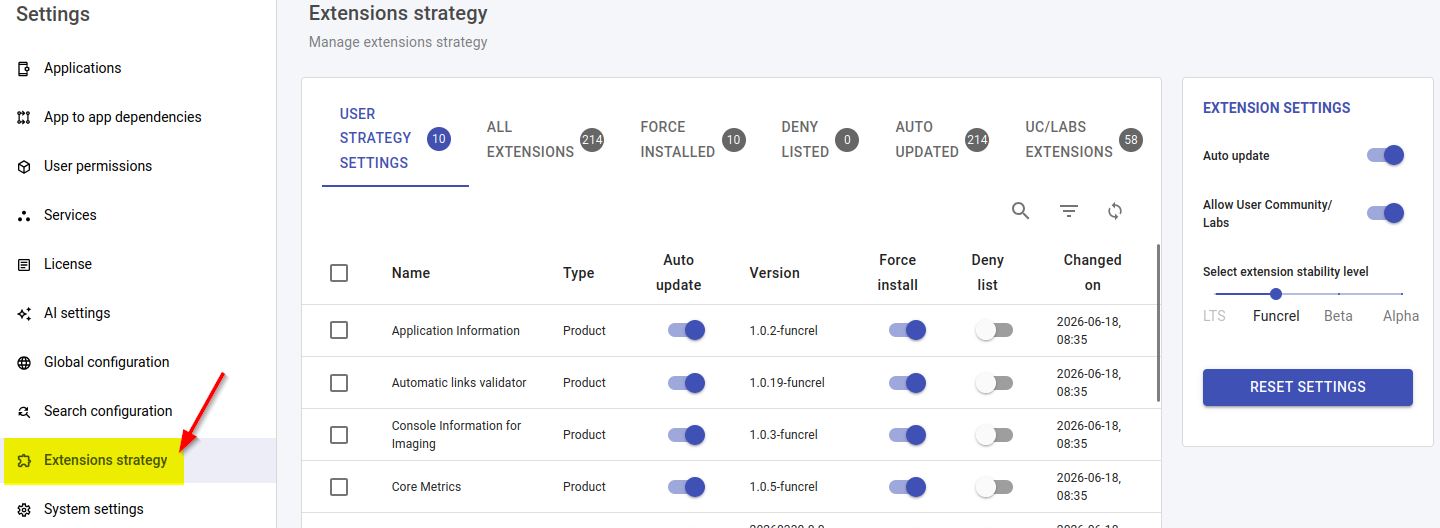Toggle Auto update for Console Information for Imaging
The image size is (1440, 528).
(x=687, y=434)
